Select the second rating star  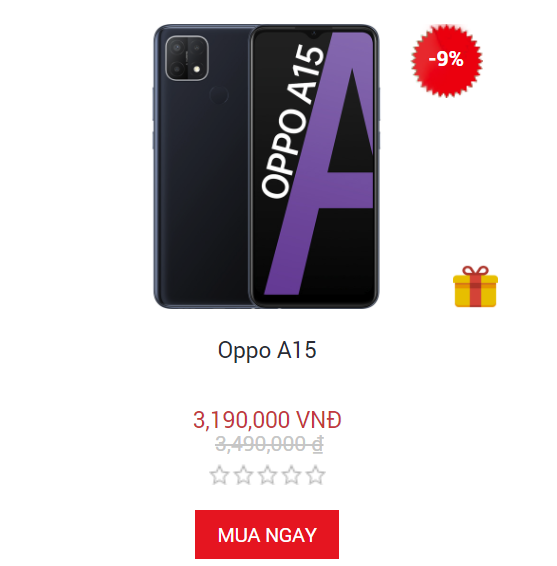click(x=243, y=475)
